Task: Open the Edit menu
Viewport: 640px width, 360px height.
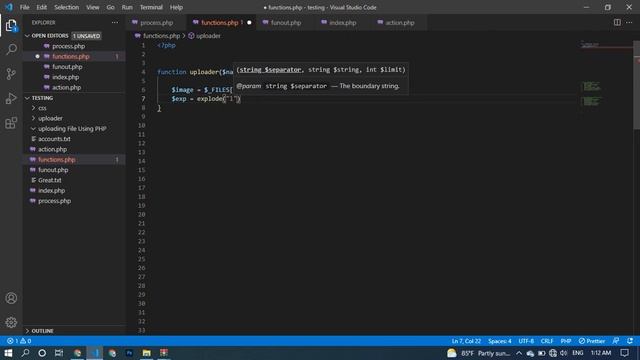Action: 42,7
